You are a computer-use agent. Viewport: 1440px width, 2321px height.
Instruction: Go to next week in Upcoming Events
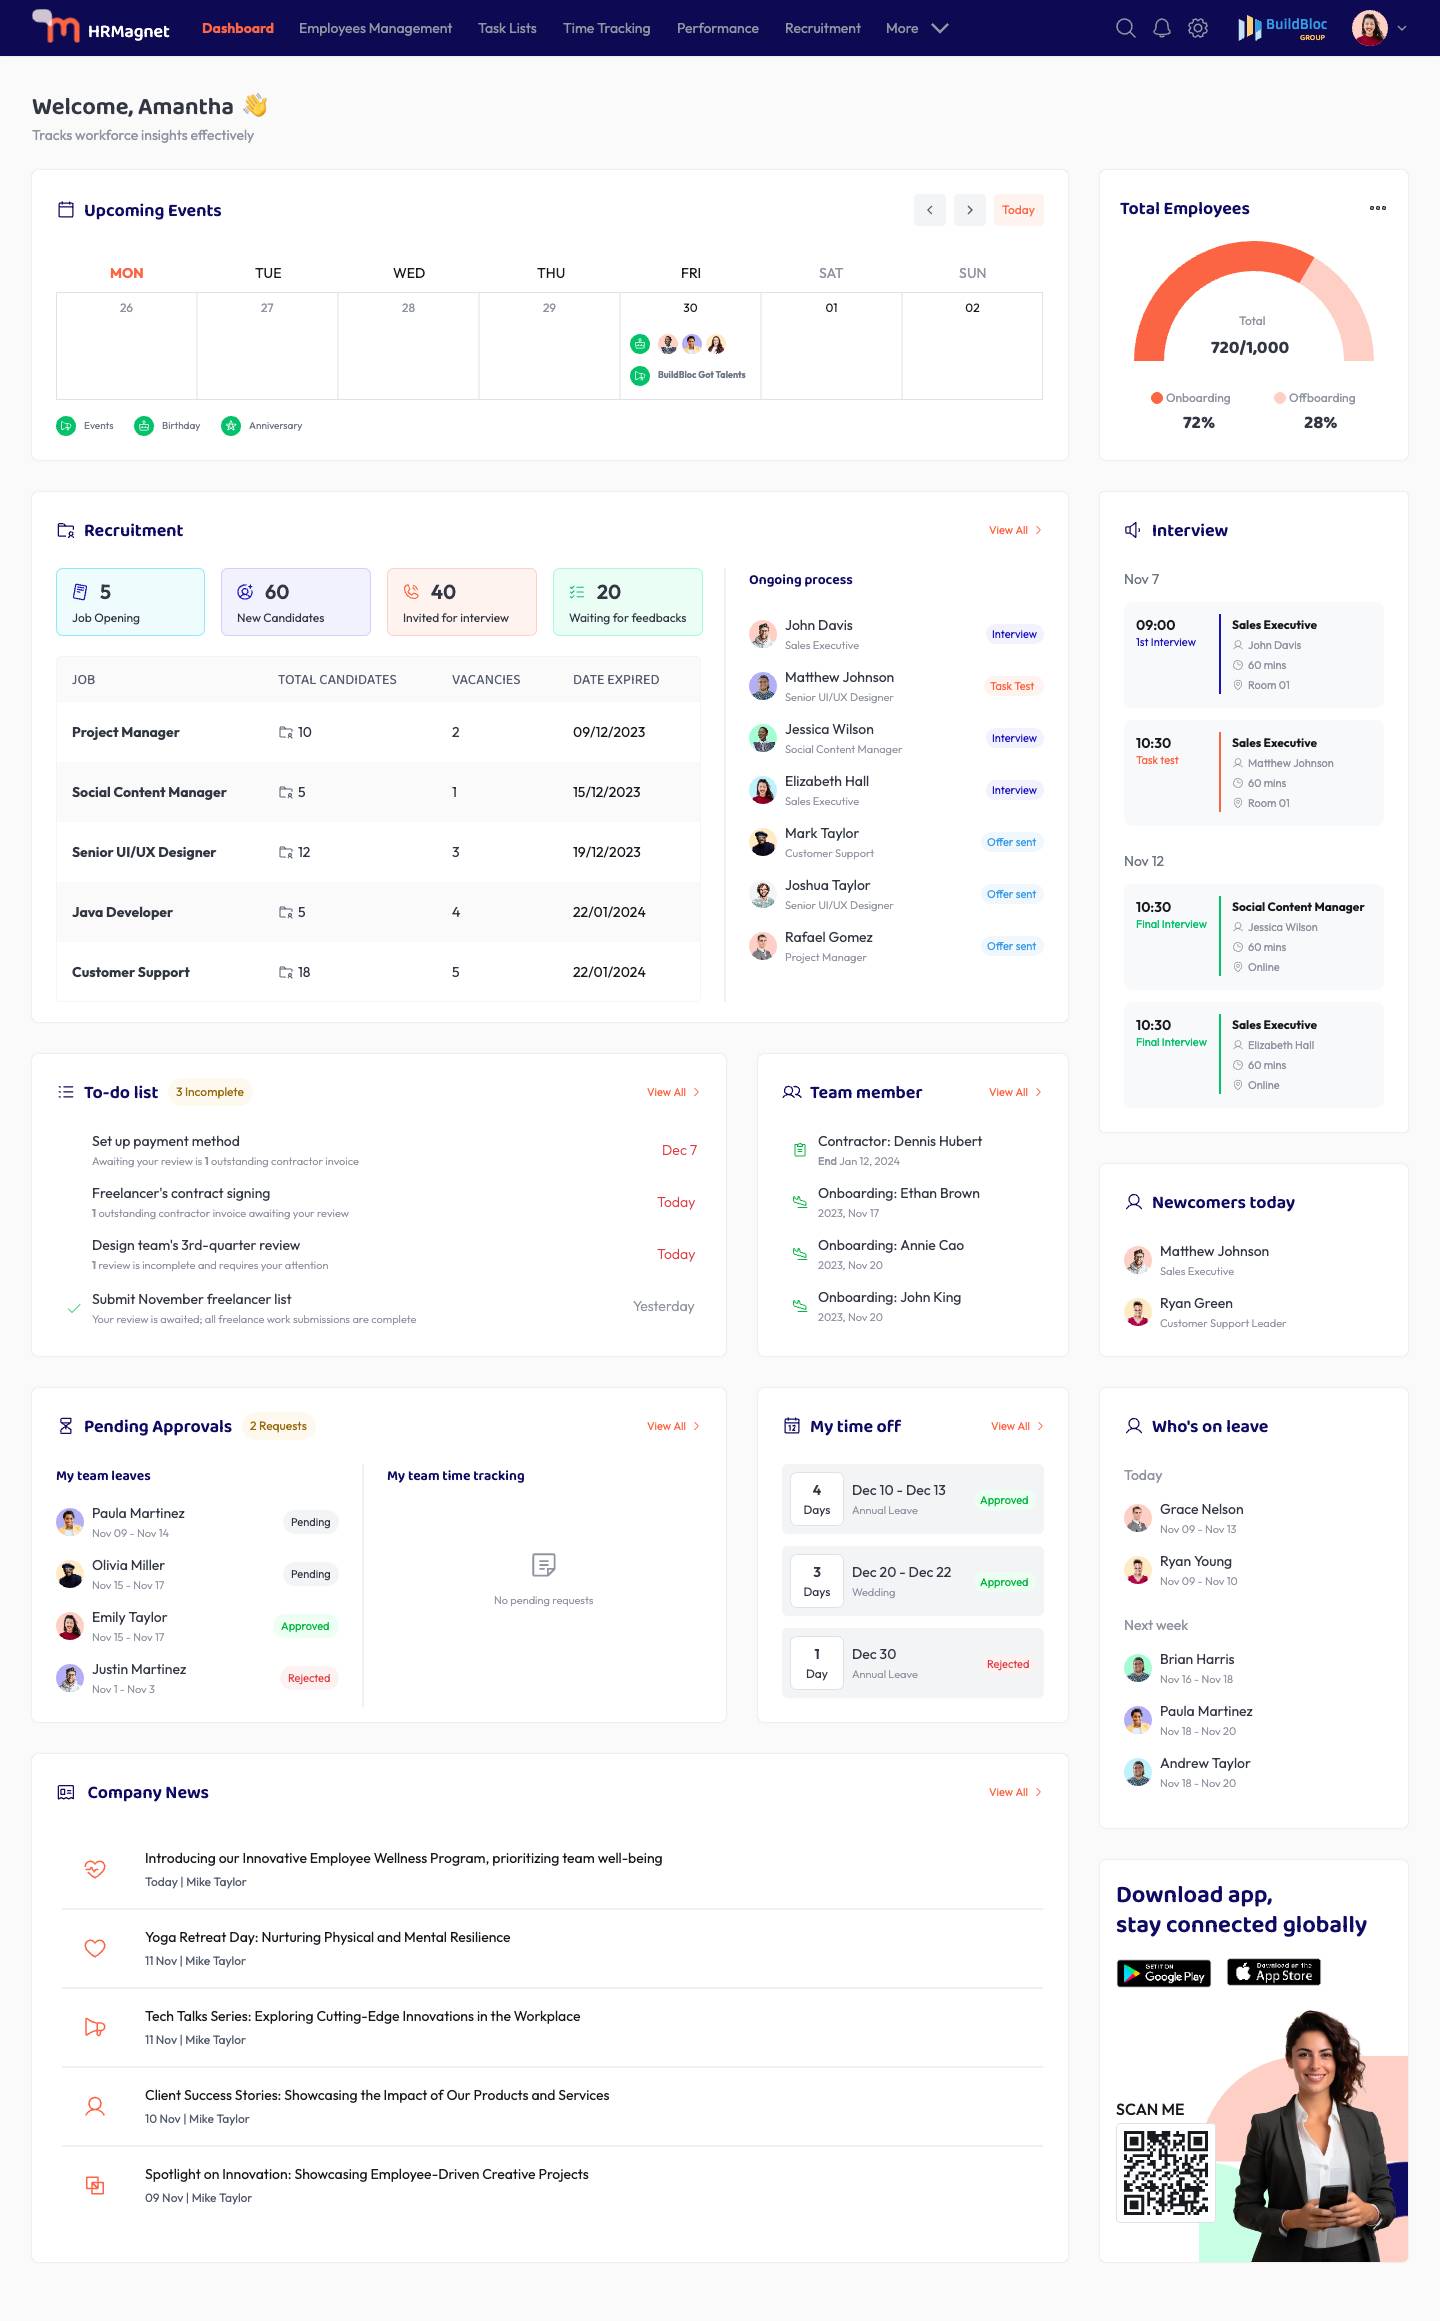[x=970, y=210]
